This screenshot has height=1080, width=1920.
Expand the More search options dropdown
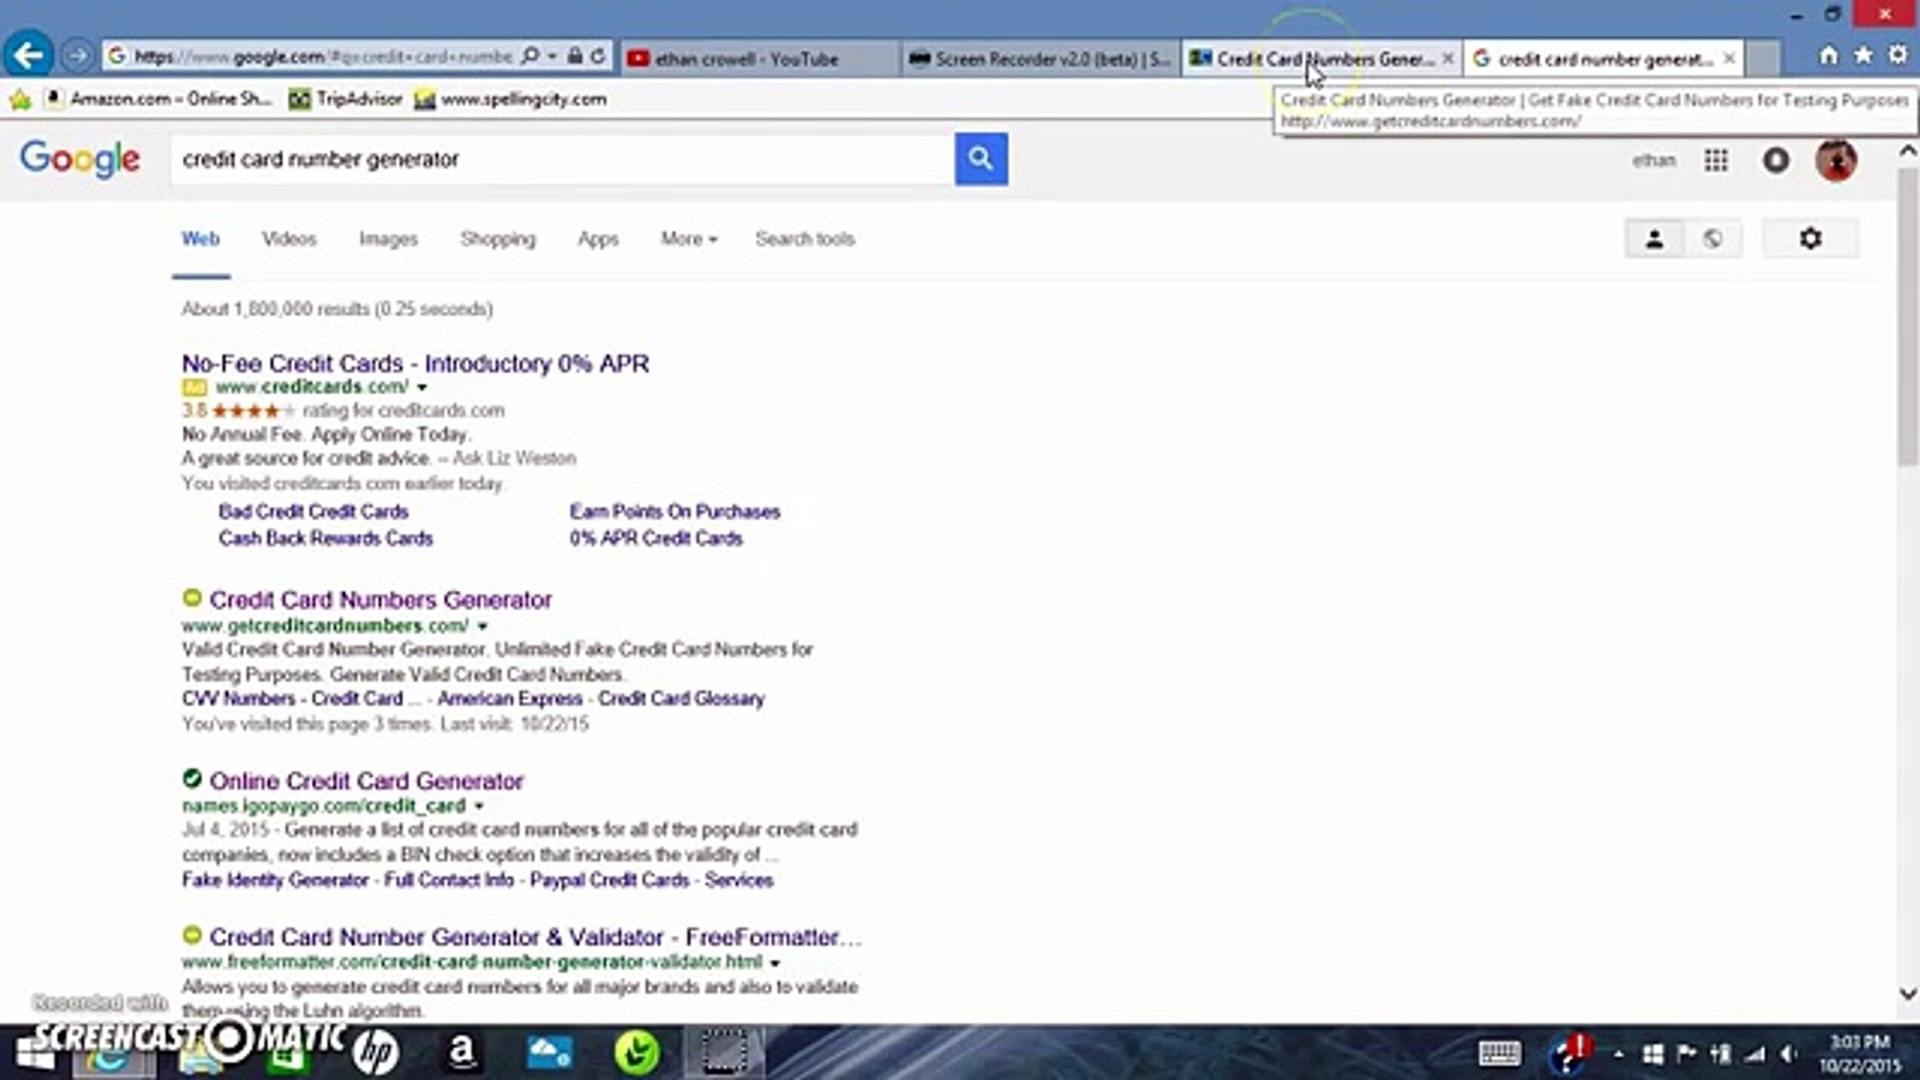pyautogui.click(x=688, y=239)
